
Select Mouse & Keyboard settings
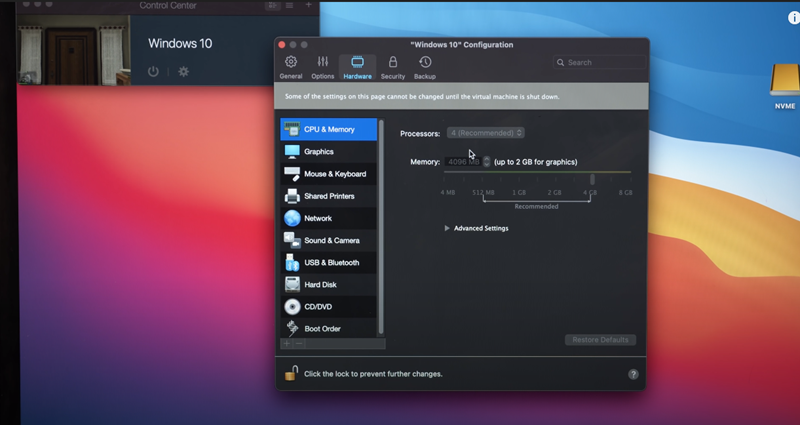point(329,173)
